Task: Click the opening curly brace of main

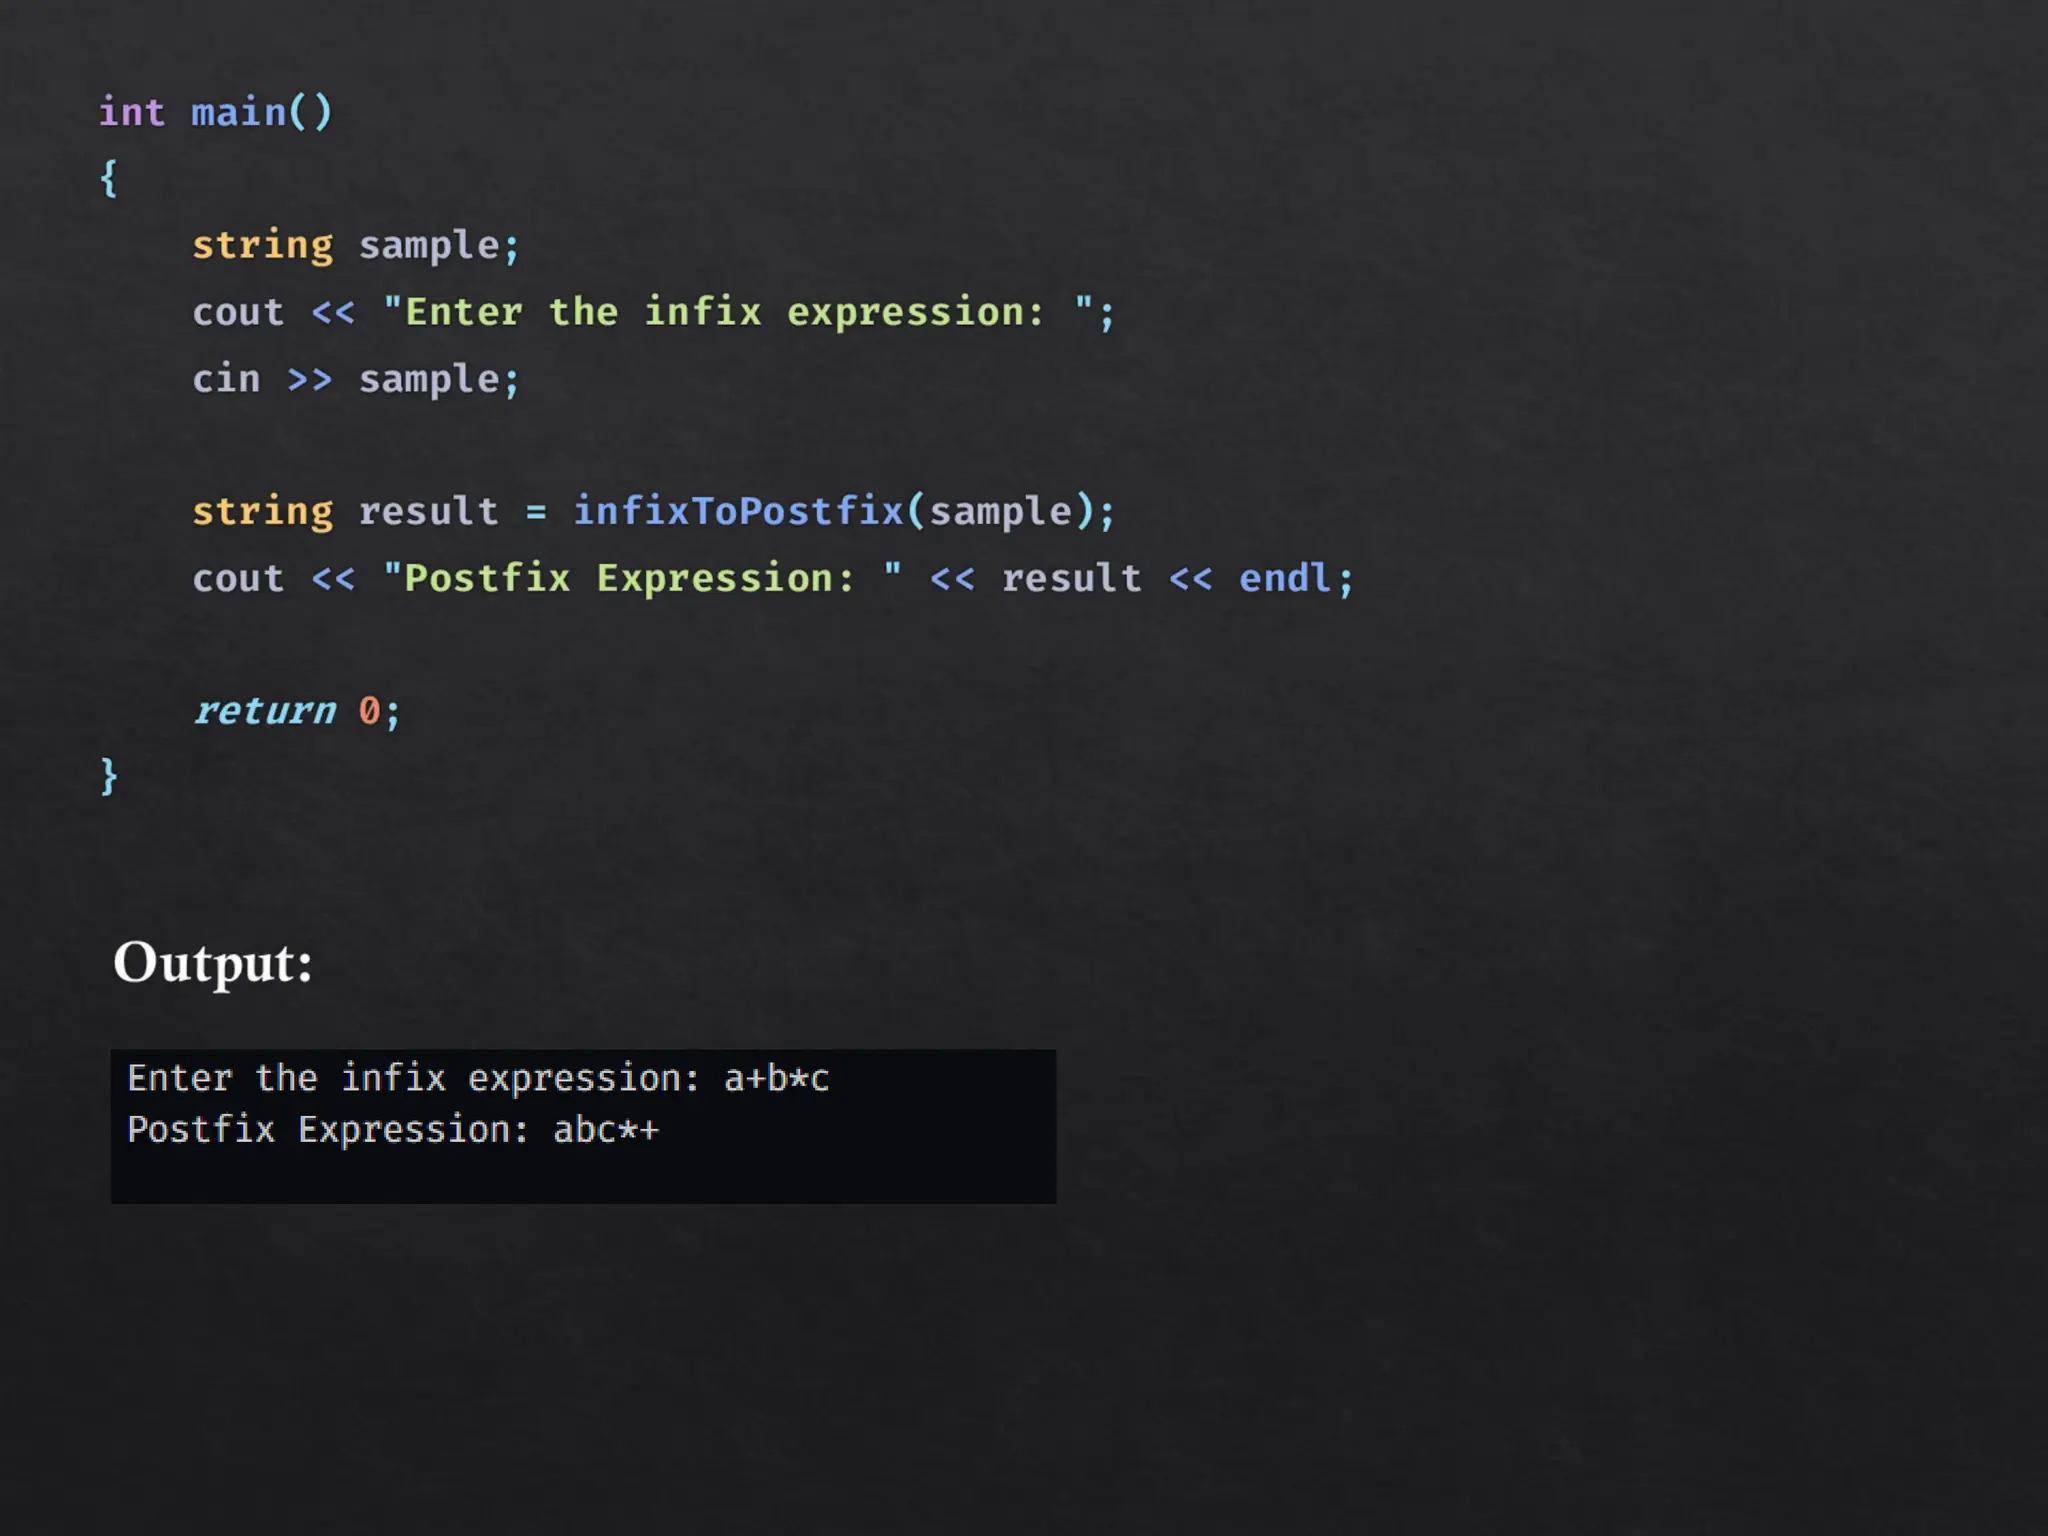Action: coord(109,179)
